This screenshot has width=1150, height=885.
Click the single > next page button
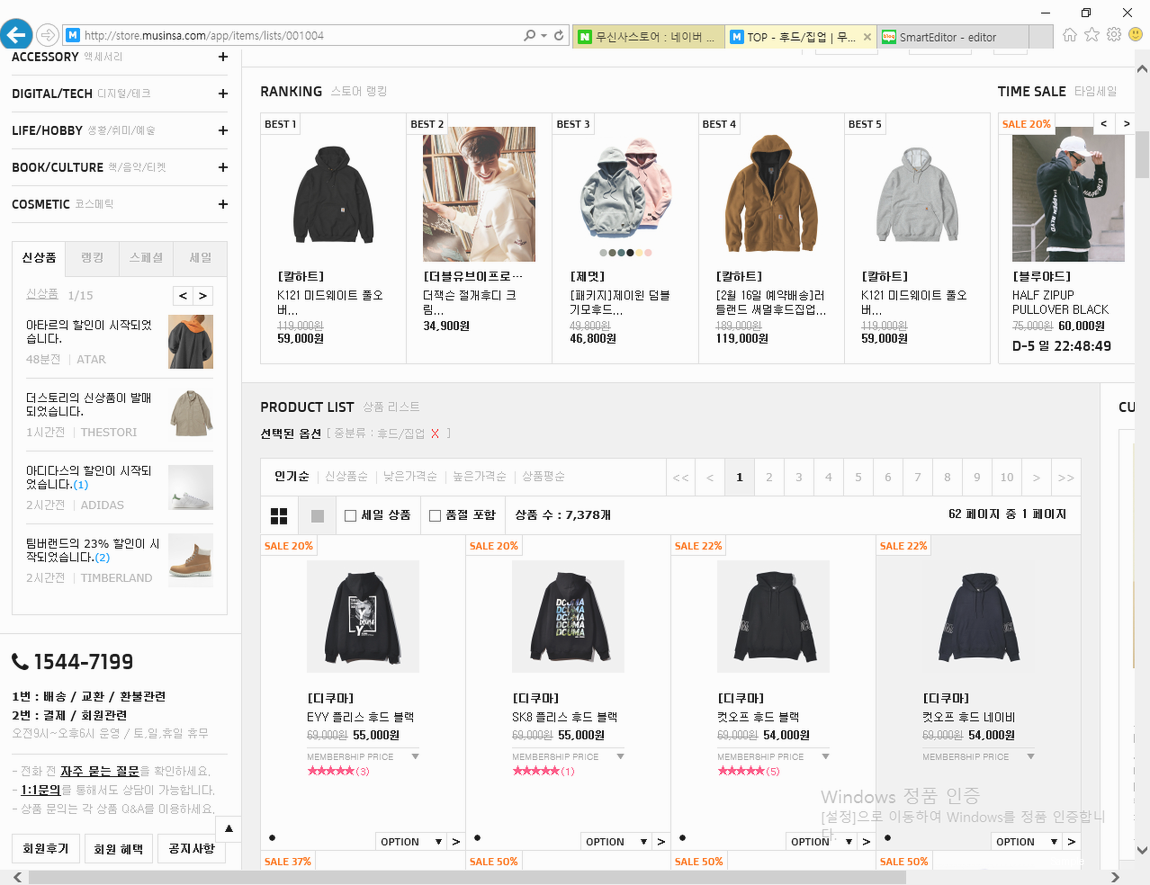[1036, 477]
